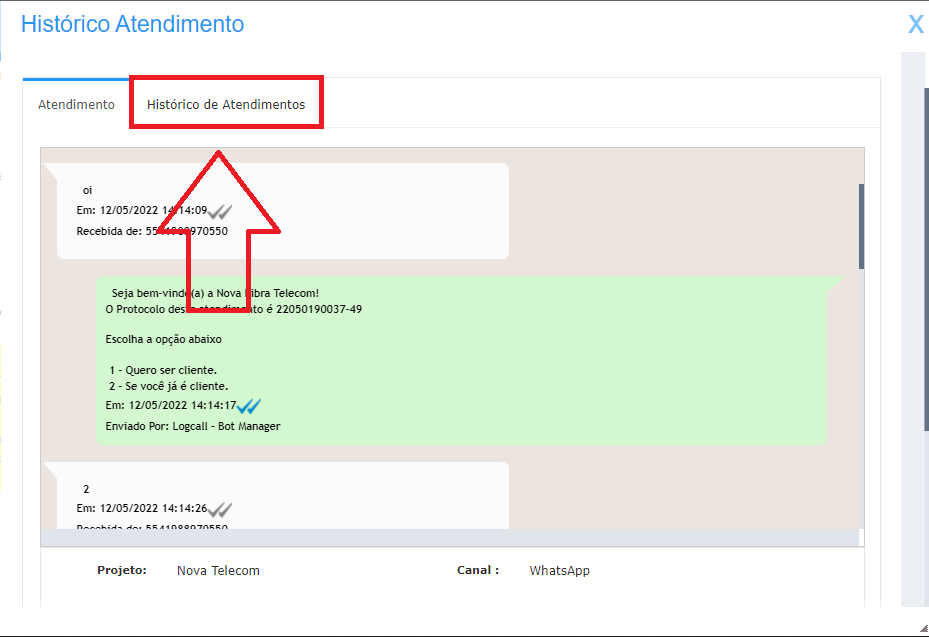Click the "Histórico Atendimento" dialog title

(132, 24)
